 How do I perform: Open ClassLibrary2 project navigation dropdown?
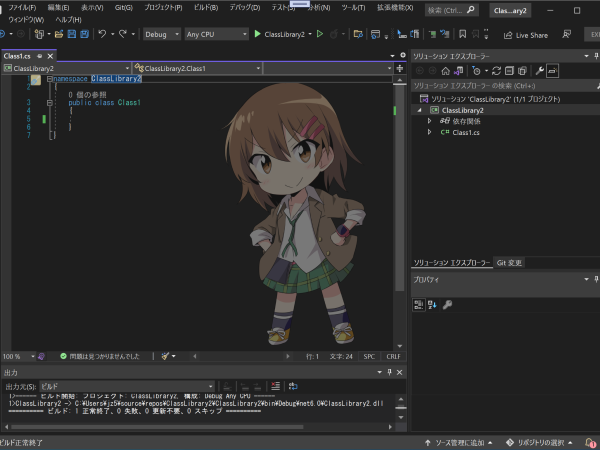tap(67, 68)
